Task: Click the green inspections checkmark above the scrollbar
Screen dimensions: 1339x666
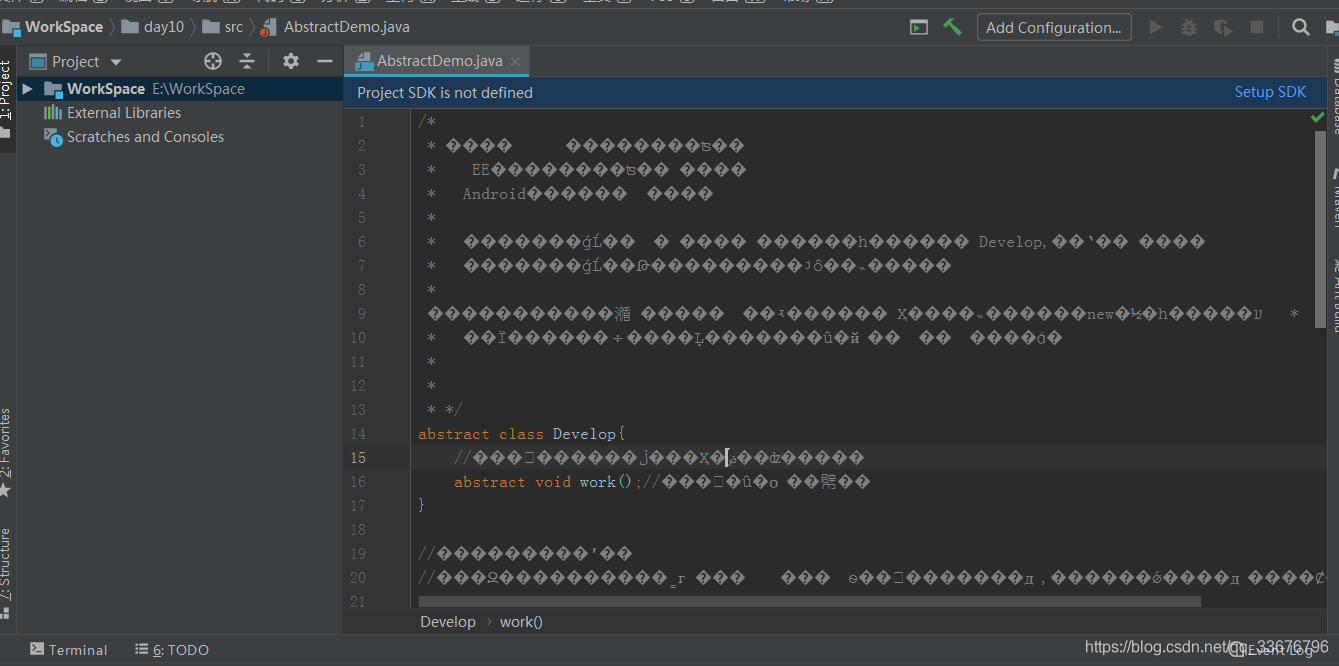Action: [1317, 116]
